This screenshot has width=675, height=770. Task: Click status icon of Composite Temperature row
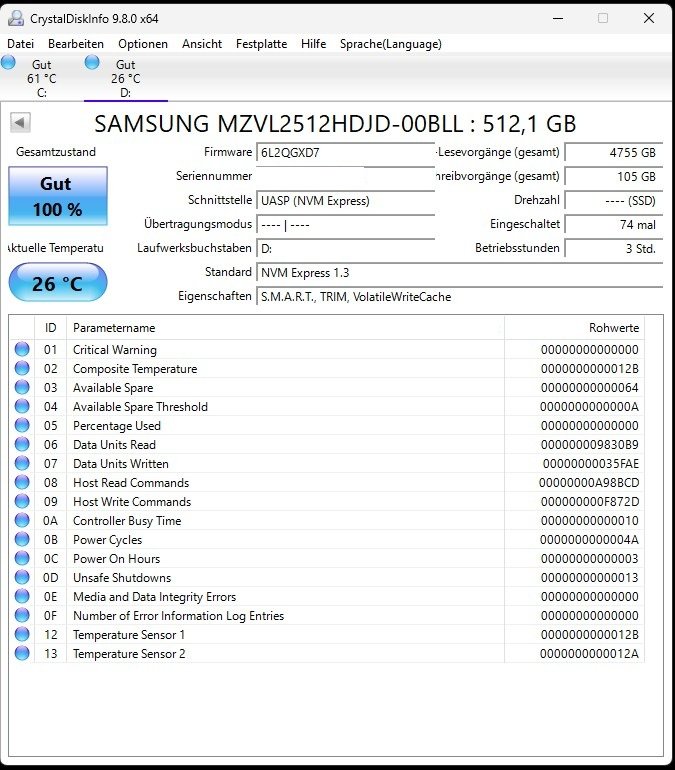pyautogui.click(x=22, y=368)
